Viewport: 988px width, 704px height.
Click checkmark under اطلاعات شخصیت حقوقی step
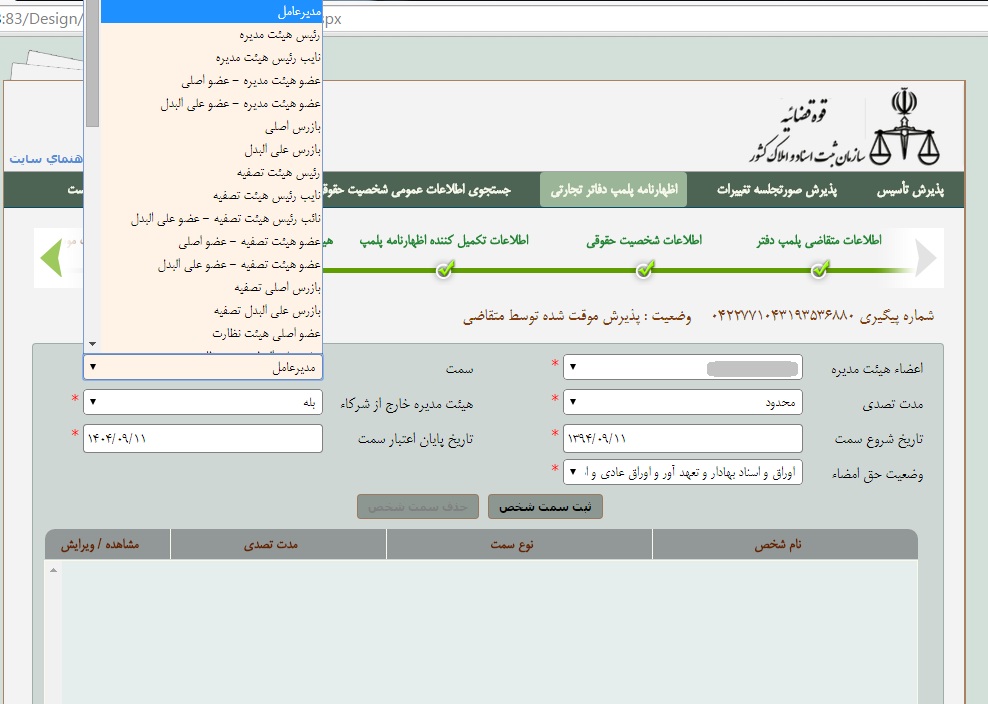(644, 270)
